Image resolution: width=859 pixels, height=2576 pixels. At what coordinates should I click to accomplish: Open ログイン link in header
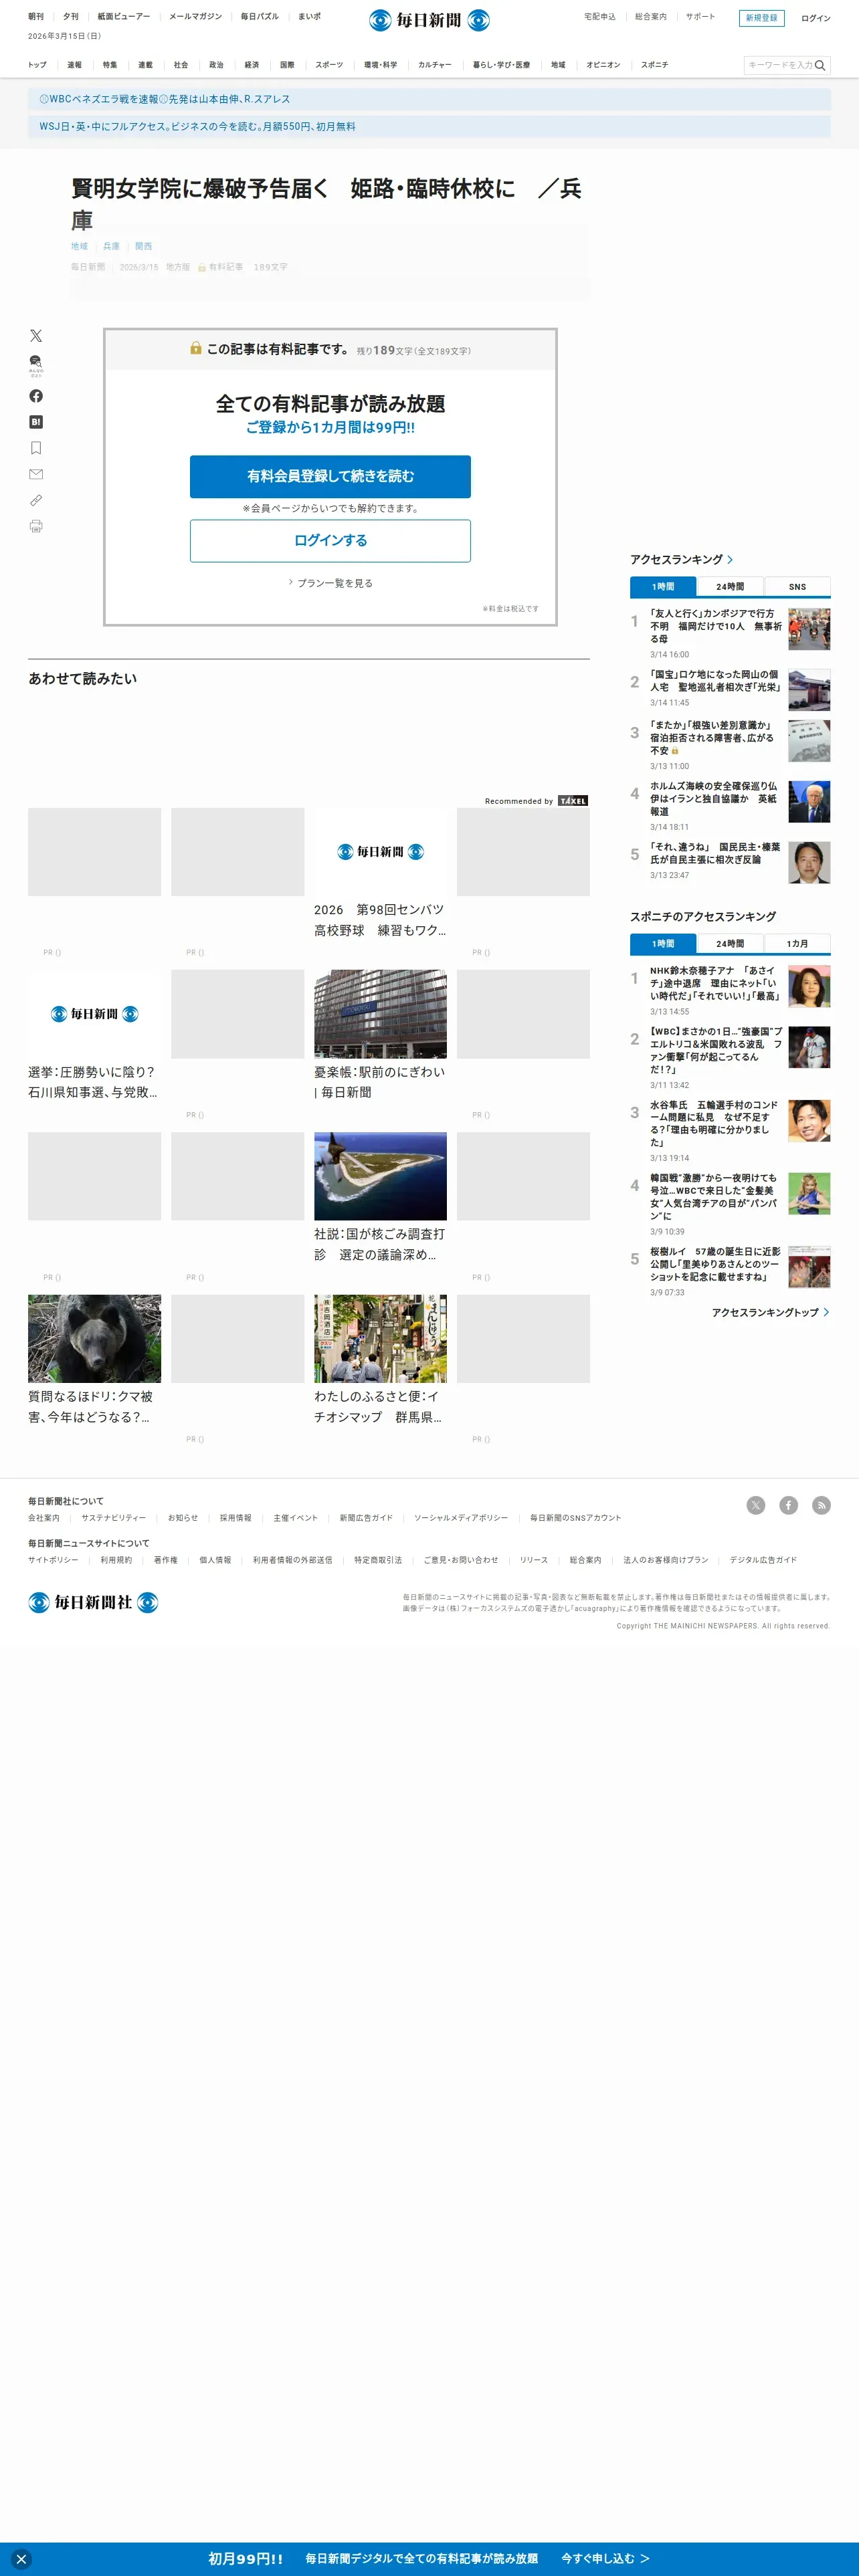click(815, 18)
